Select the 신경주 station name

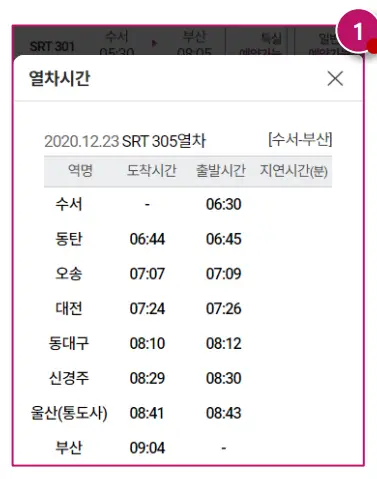69,378
